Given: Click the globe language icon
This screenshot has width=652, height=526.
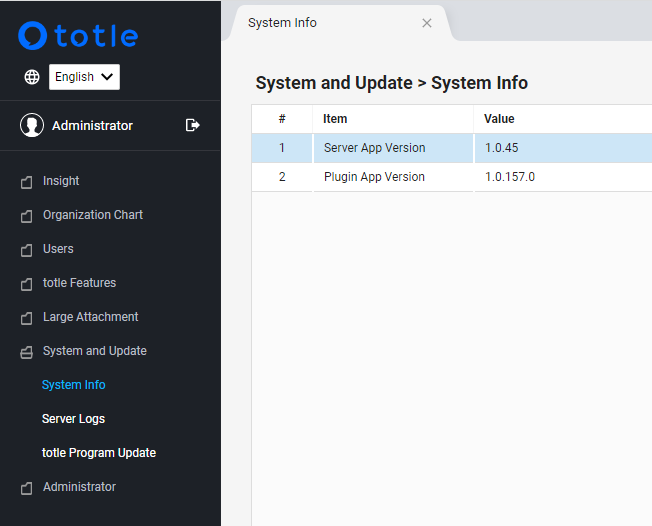Looking at the screenshot, I should 32,77.
